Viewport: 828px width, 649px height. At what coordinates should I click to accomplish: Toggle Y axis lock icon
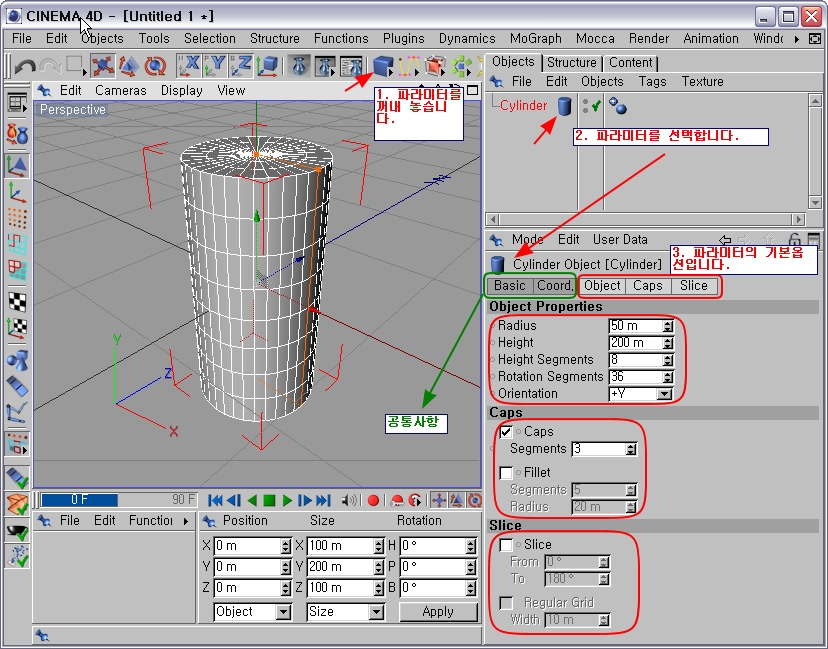click(x=215, y=66)
